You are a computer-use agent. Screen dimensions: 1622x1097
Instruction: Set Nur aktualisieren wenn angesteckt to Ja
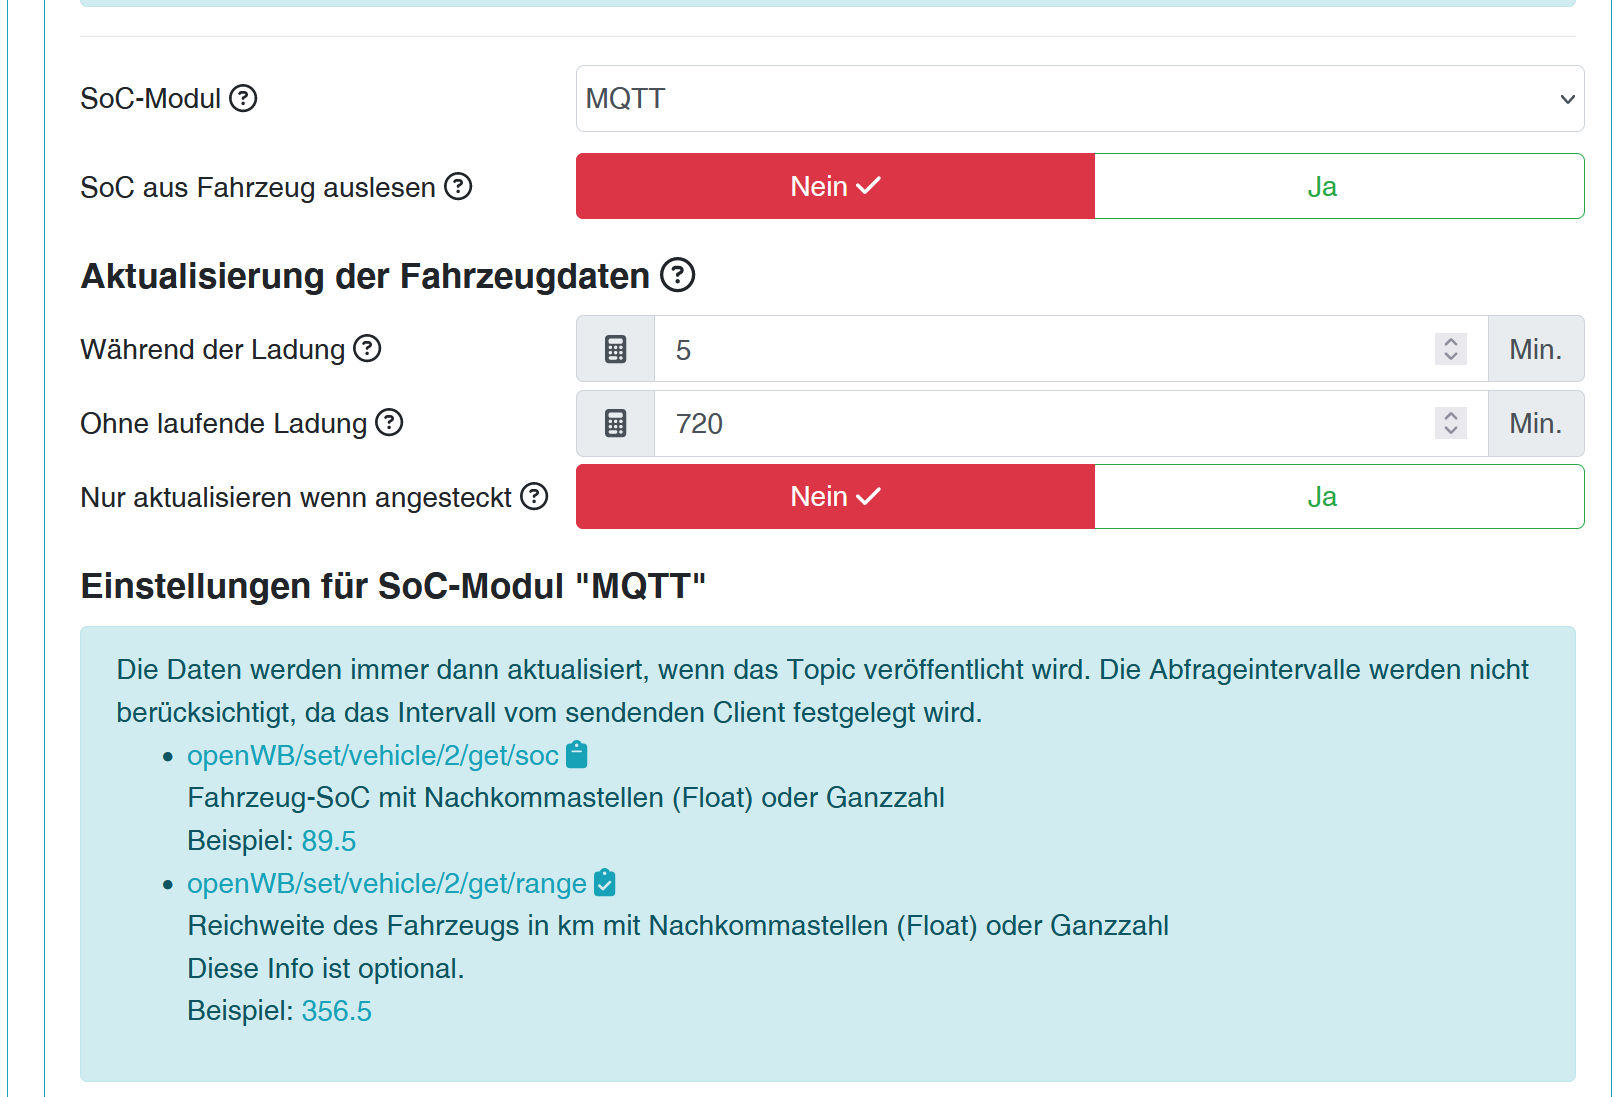point(1339,496)
